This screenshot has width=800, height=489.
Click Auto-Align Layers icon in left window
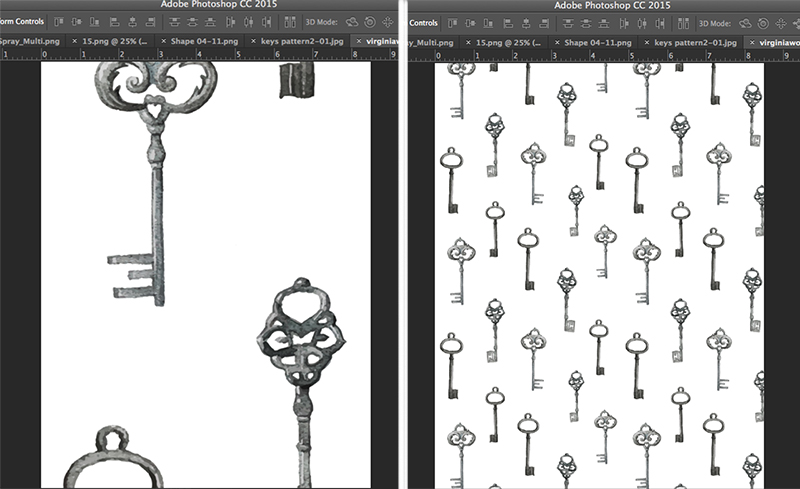click(290, 22)
